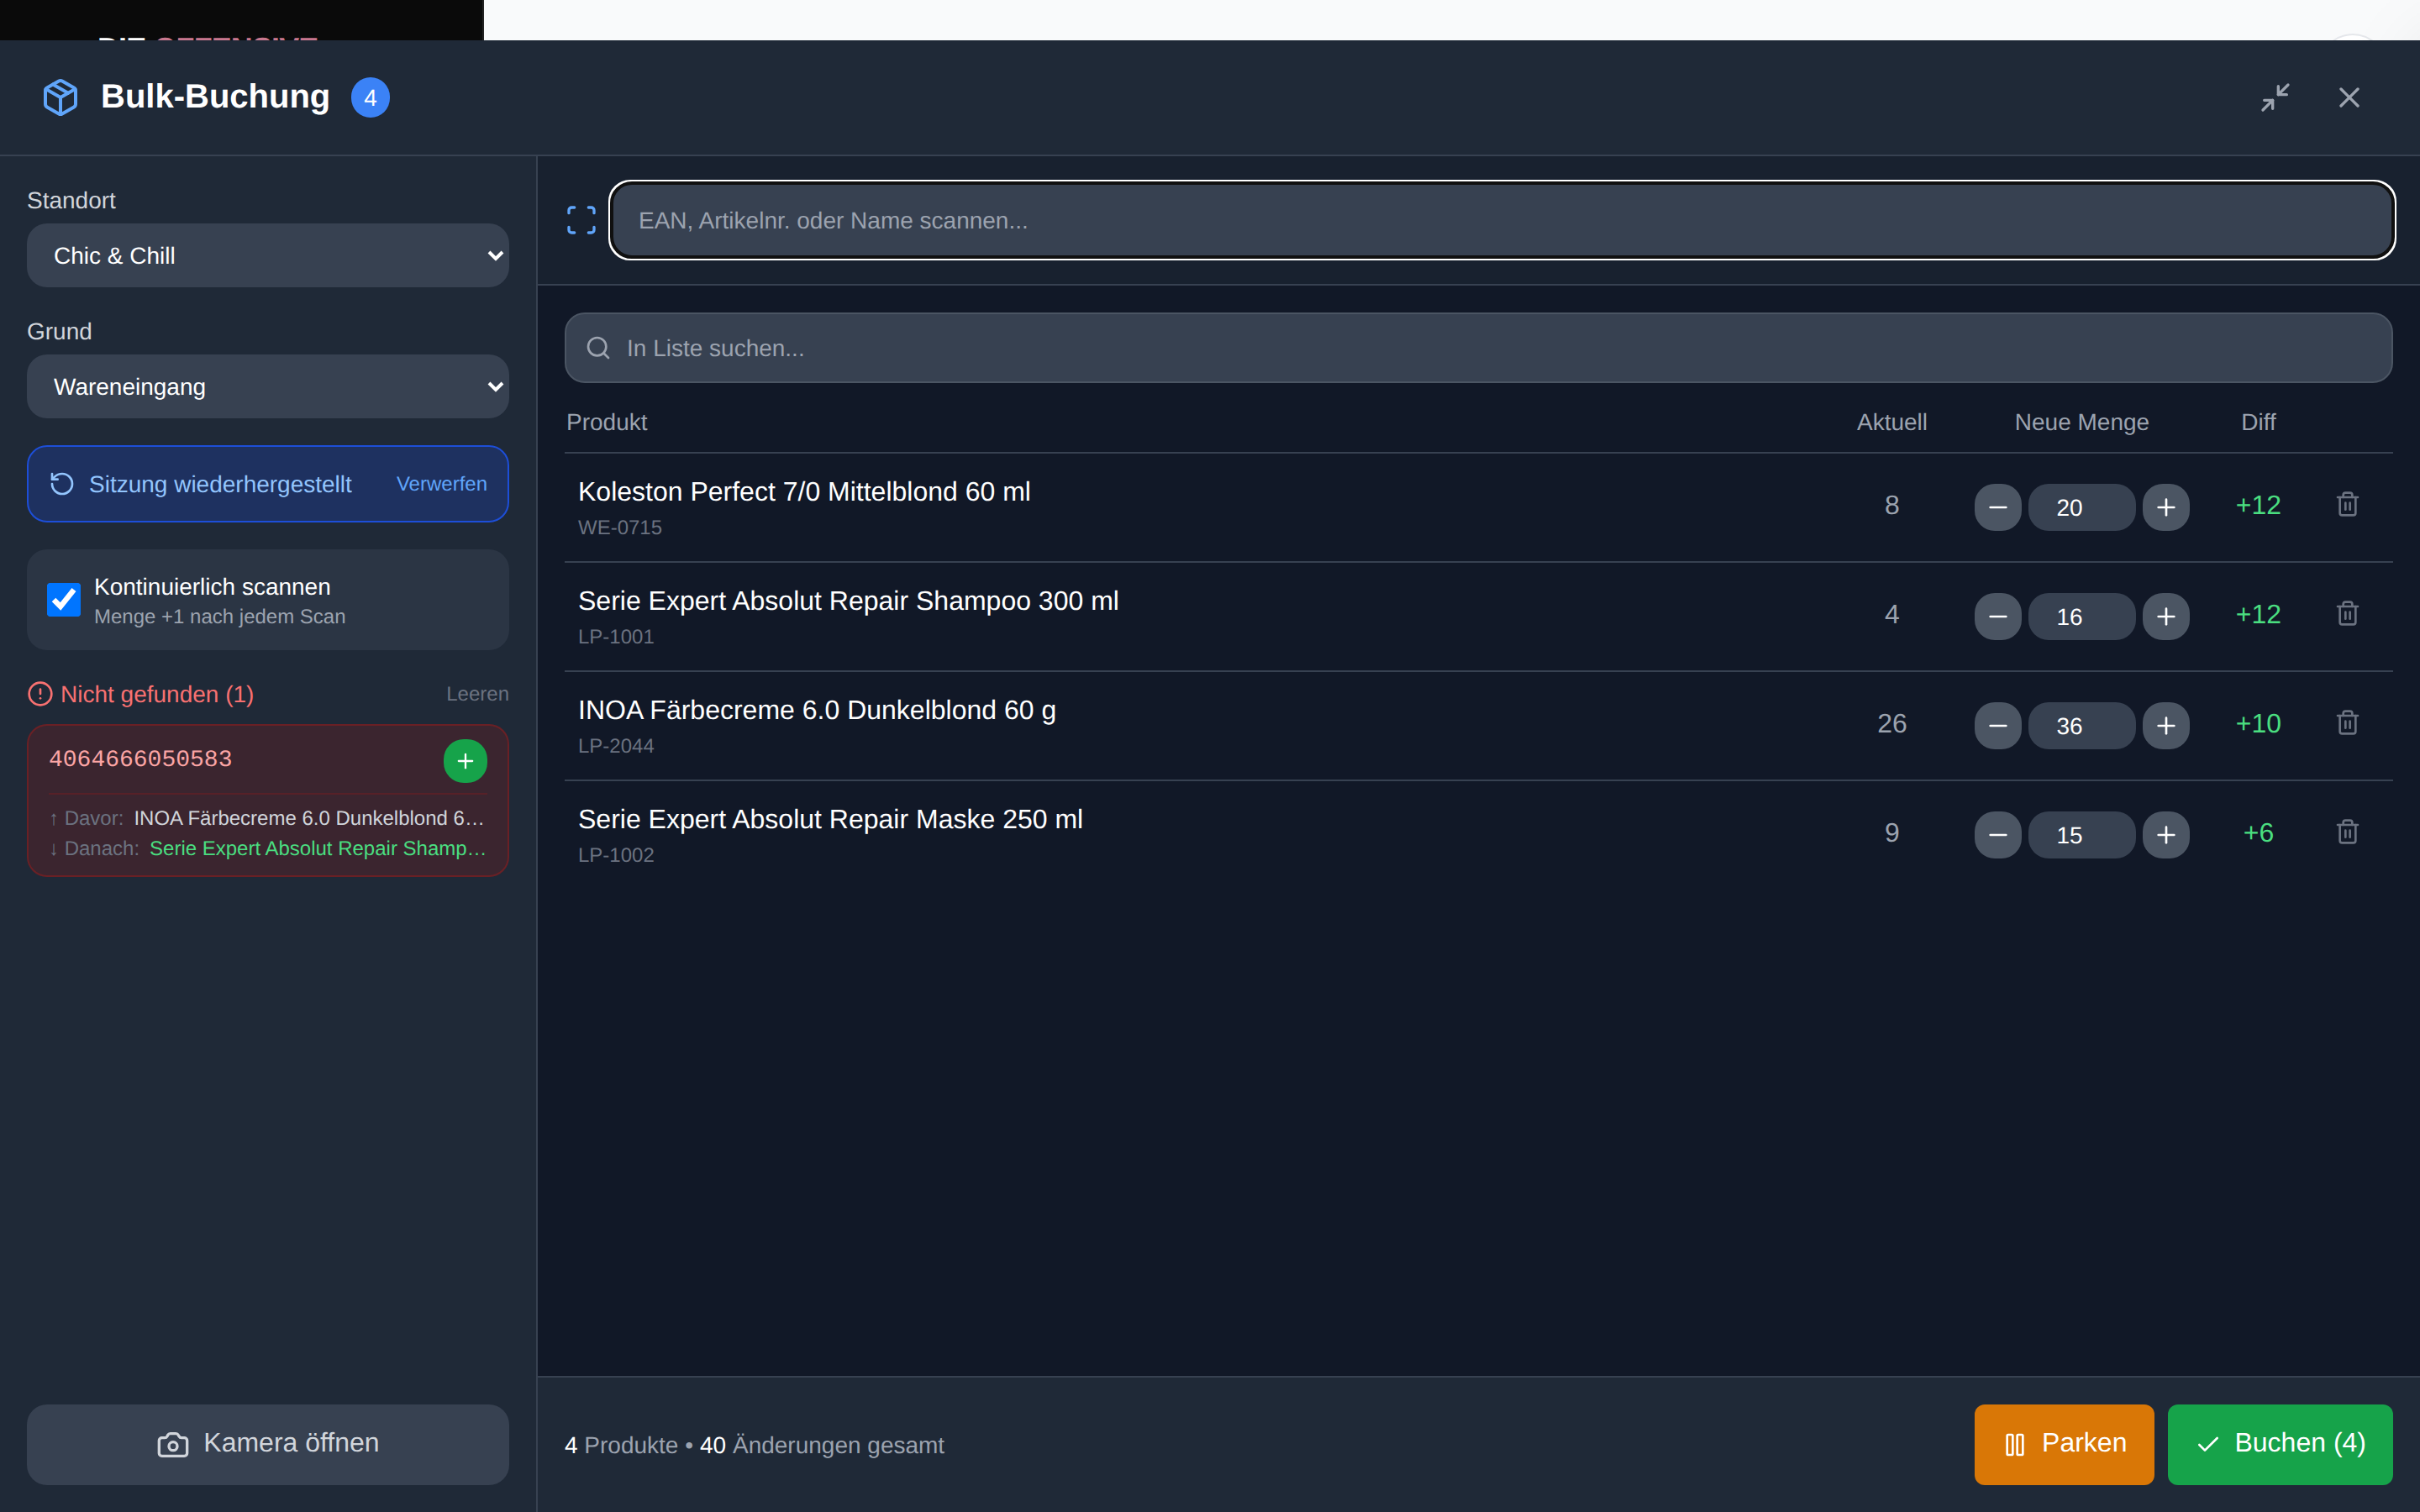2420x1512 pixels.
Task: Select INOA Färbecreme 6.0 Dunkelblond 60 g name
Action: click(x=817, y=710)
